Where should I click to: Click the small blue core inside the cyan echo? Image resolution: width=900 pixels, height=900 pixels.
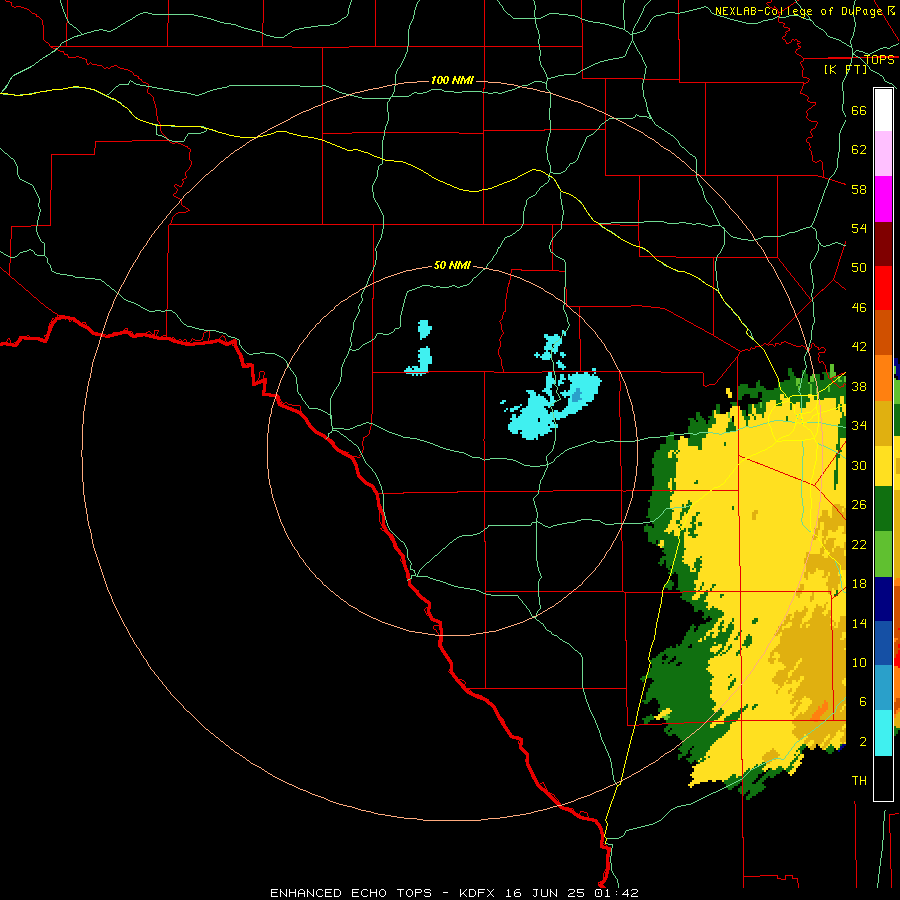tap(577, 394)
